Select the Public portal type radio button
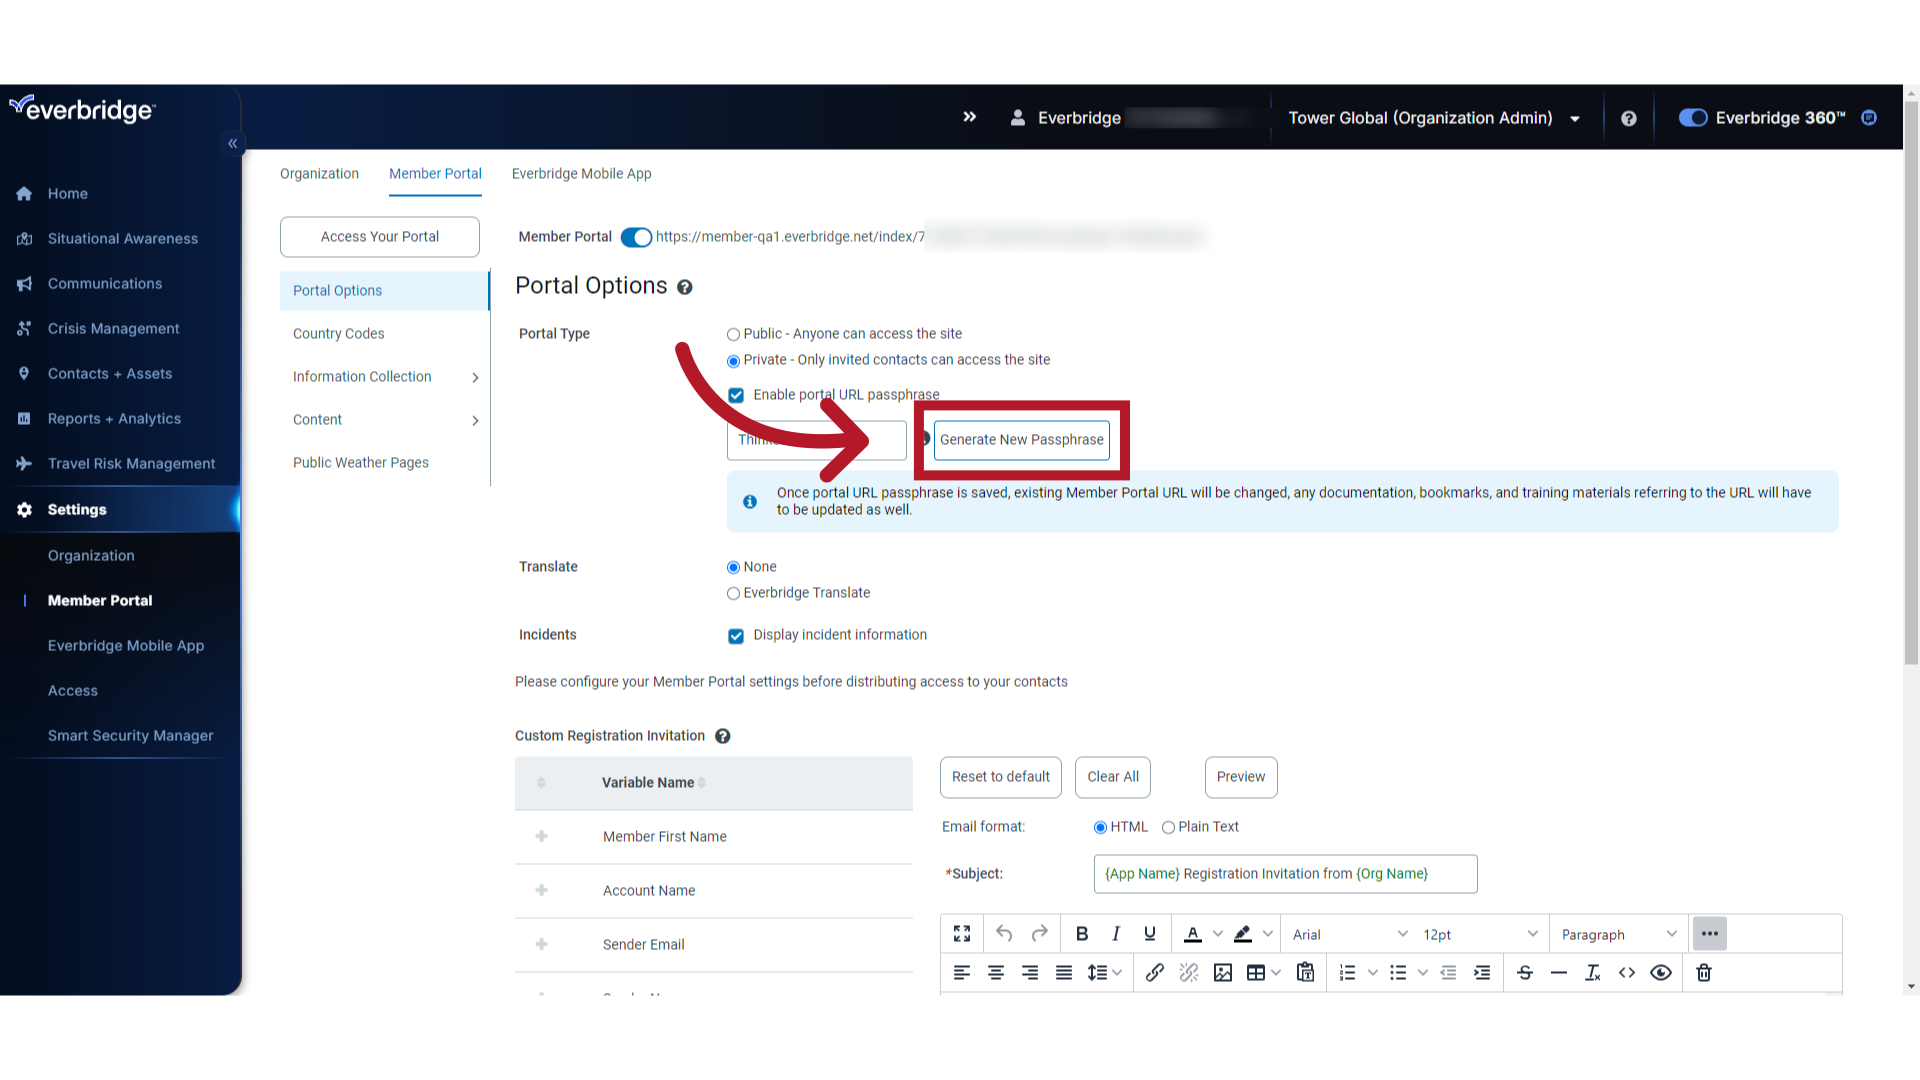 (733, 332)
